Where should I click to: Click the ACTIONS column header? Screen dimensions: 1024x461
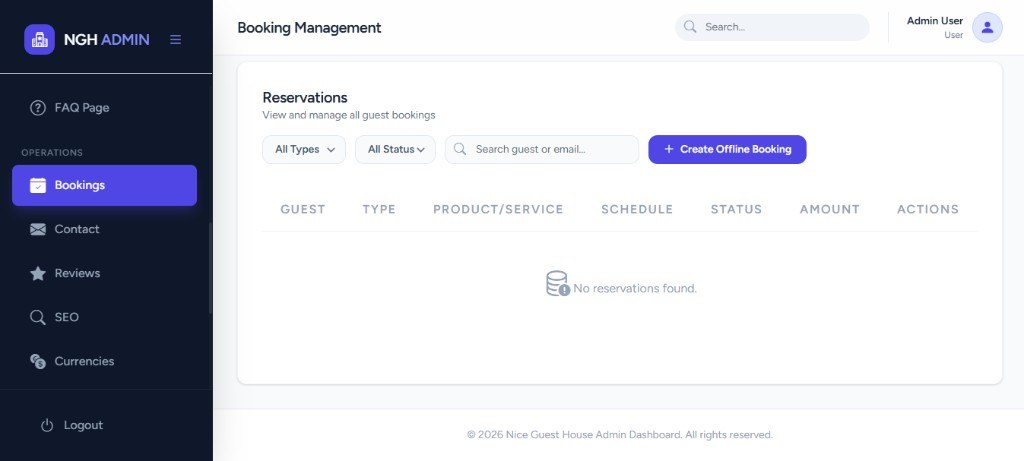(x=928, y=210)
